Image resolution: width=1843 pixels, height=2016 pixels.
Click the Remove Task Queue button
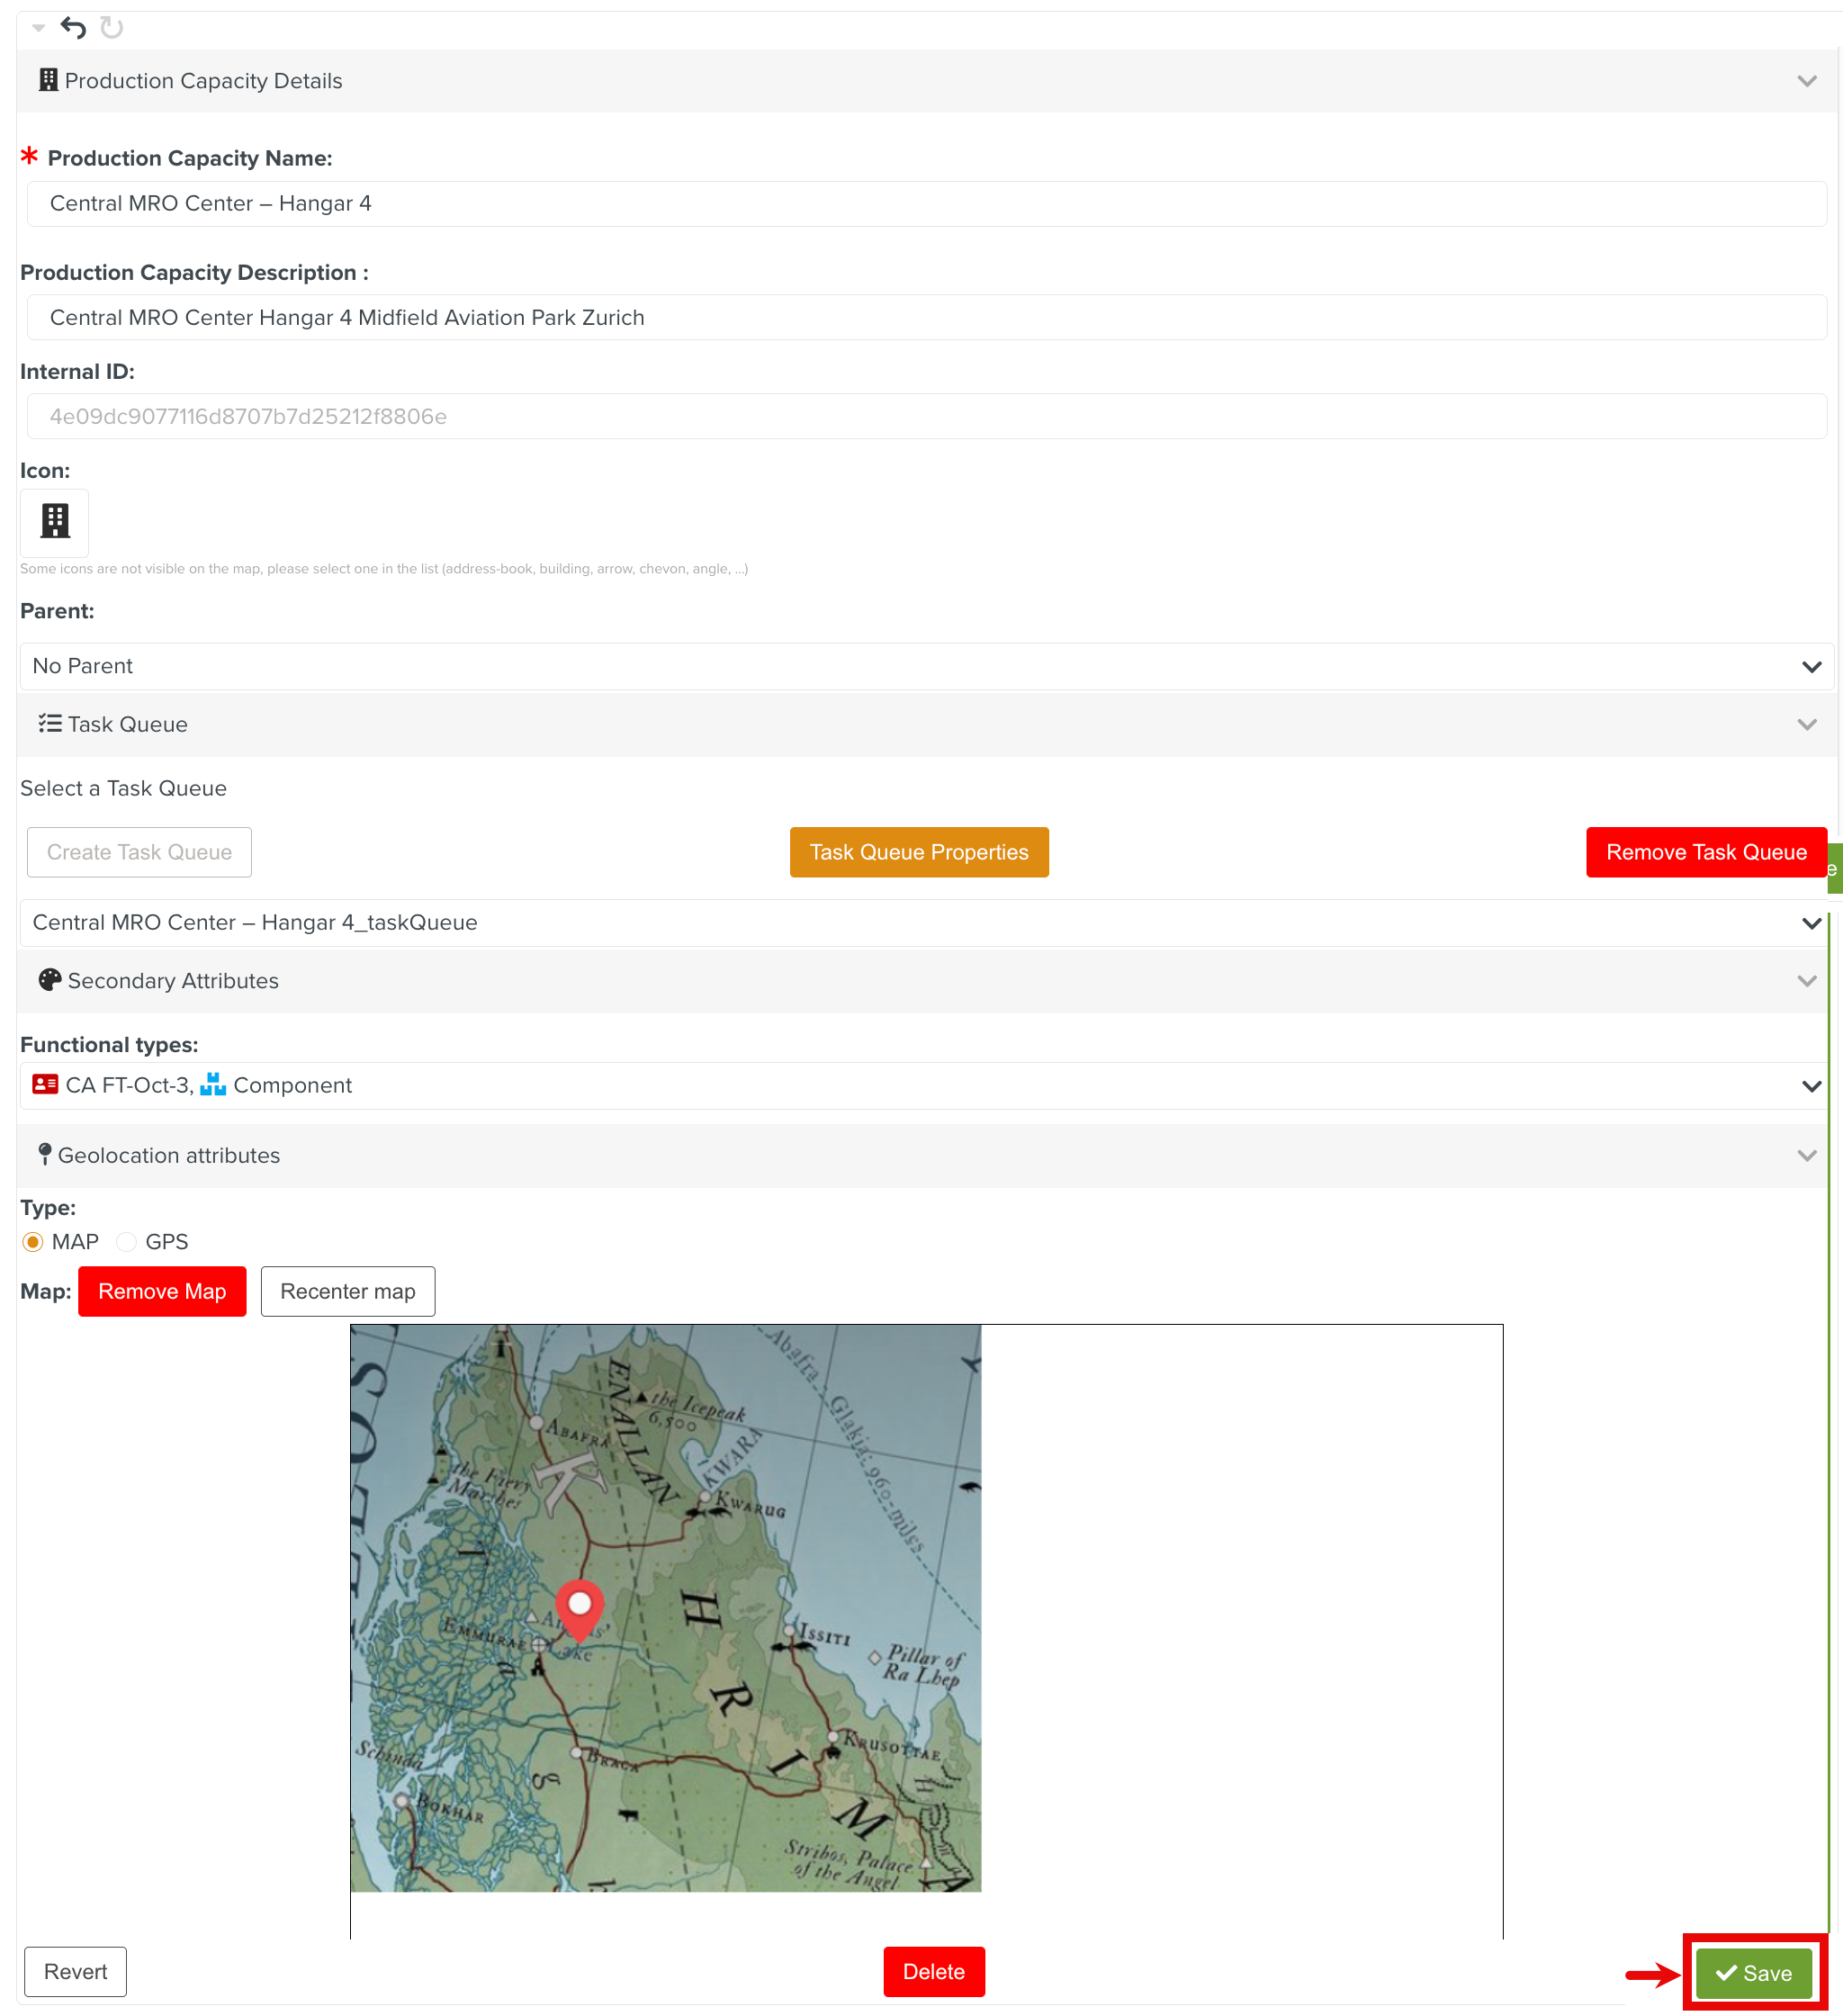tap(1706, 852)
